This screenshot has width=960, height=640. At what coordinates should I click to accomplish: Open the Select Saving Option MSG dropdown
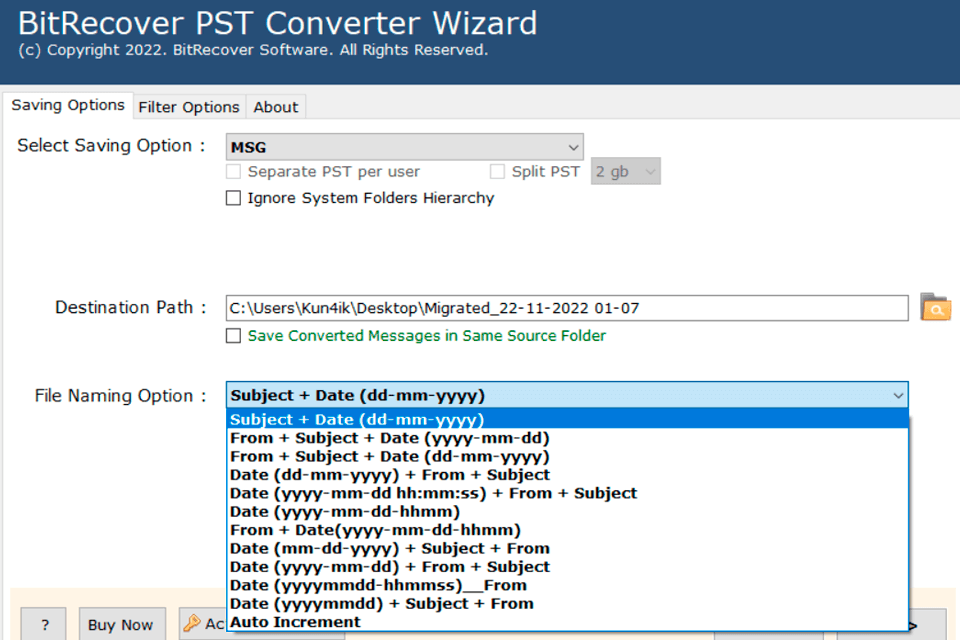coord(405,147)
